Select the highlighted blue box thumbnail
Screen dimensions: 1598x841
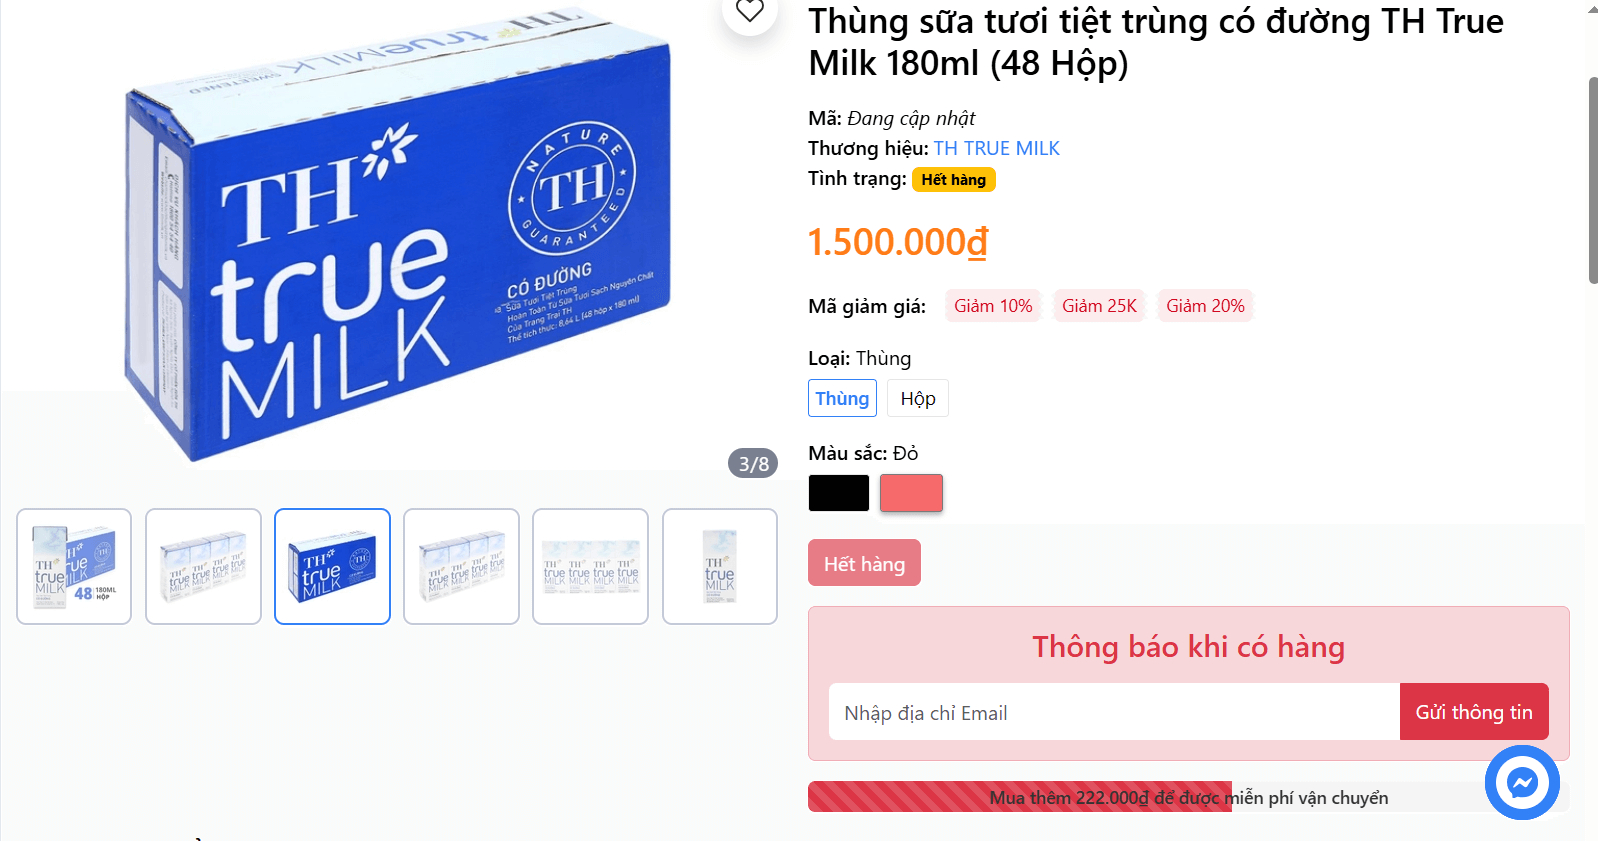[332, 566]
